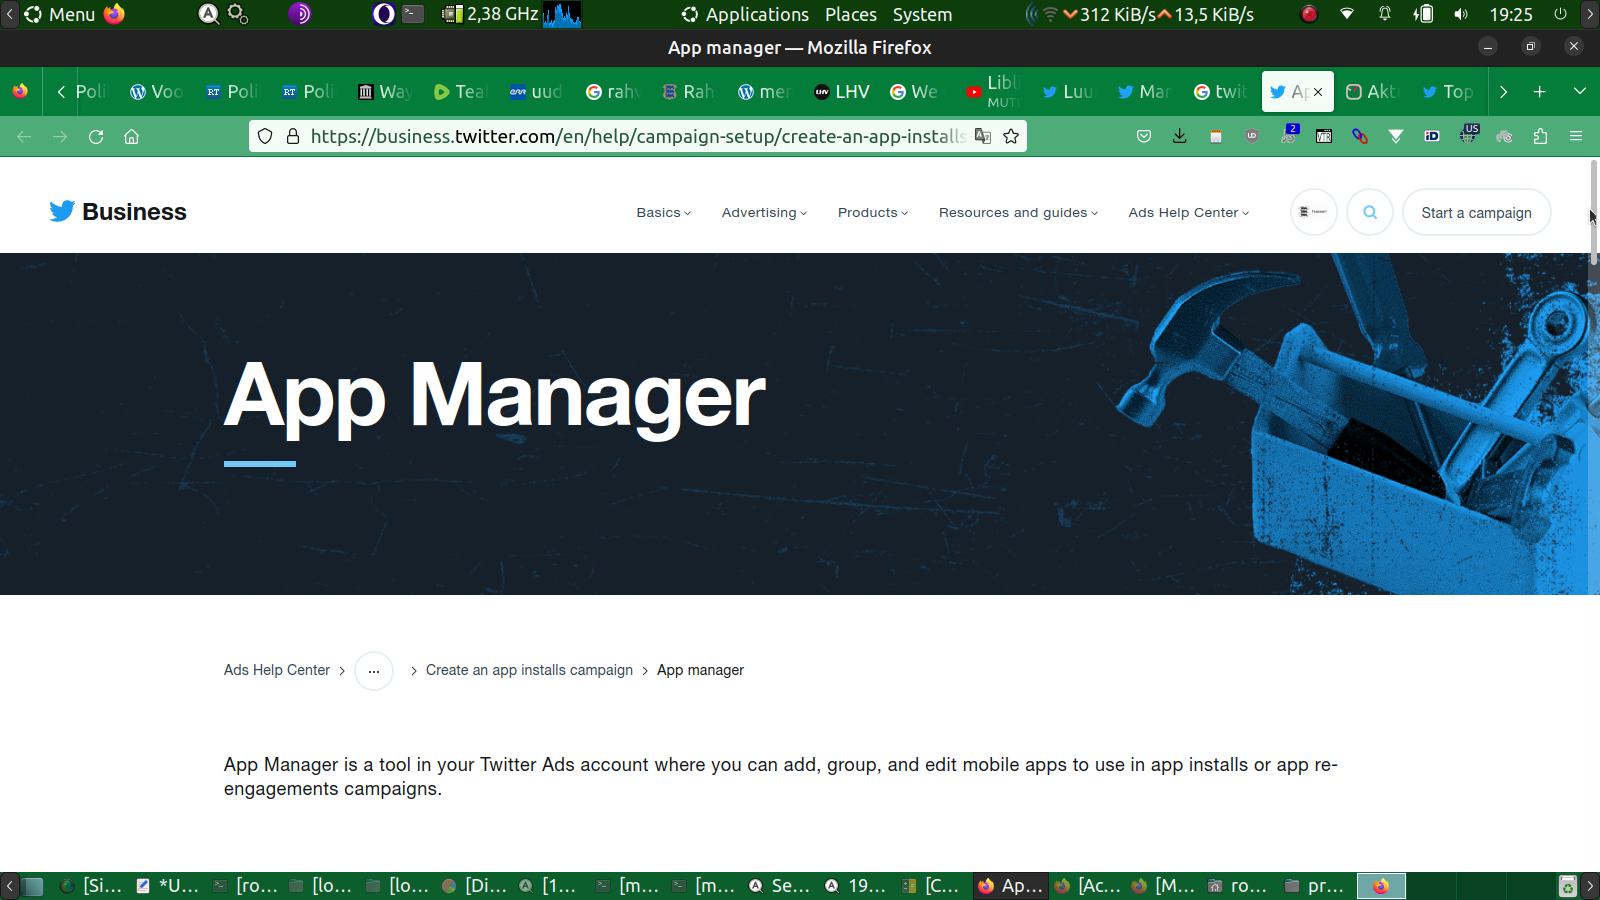Click the site padlock security icon

click(x=293, y=136)
